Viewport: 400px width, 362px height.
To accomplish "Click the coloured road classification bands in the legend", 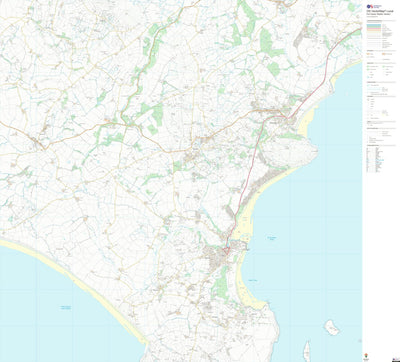I will (x=374, y=29).
